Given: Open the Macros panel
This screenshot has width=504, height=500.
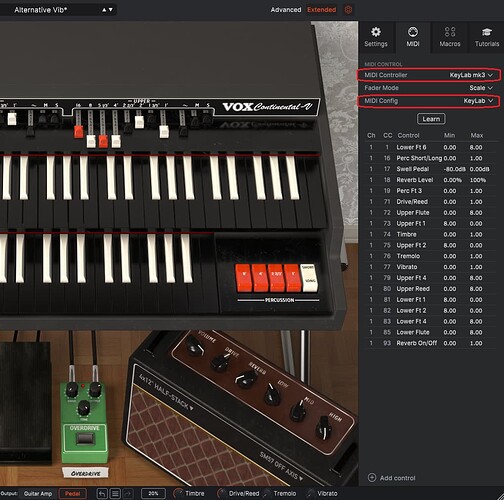Looking at the screenshot, I should pyautogui.click(x=450, y=37).
